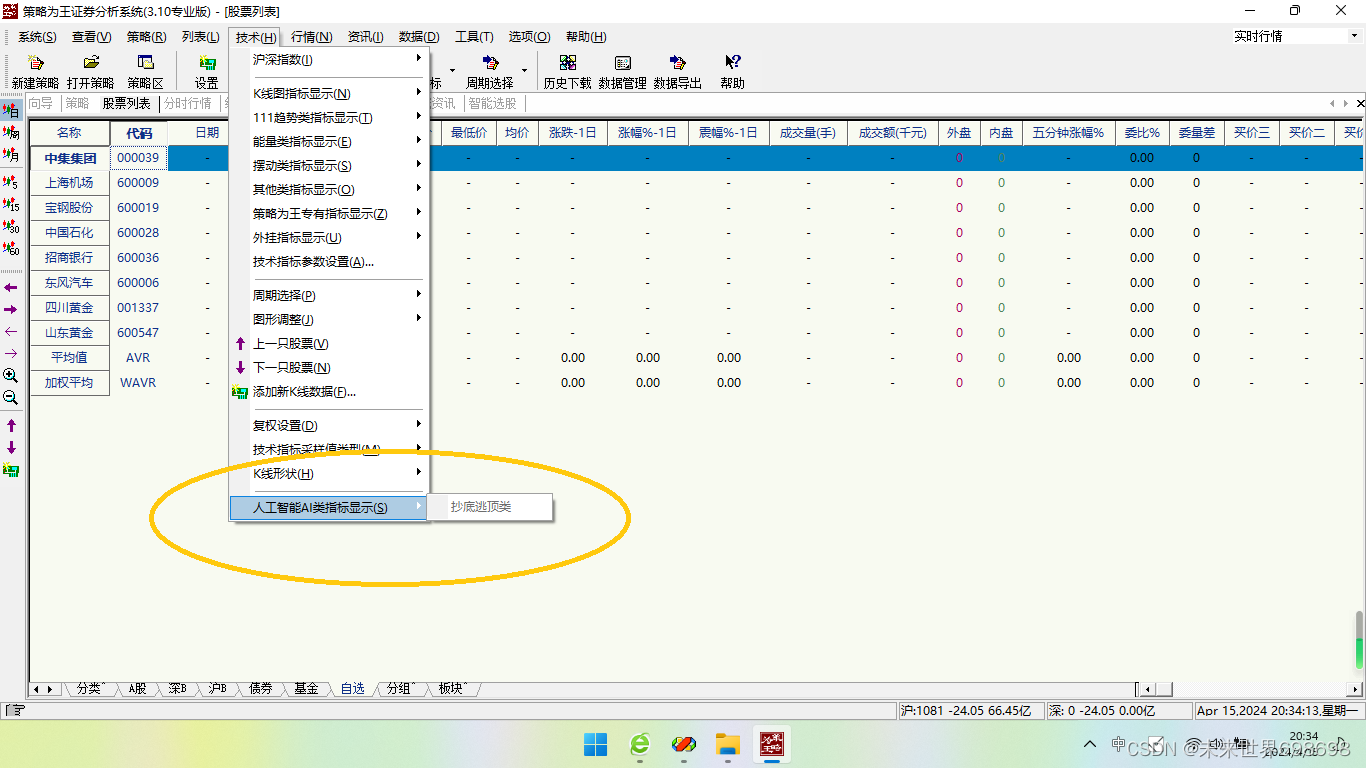Screen dimensions: 1366x768
Task: Open Windows Start menu on taskbar
Action: 595,744
